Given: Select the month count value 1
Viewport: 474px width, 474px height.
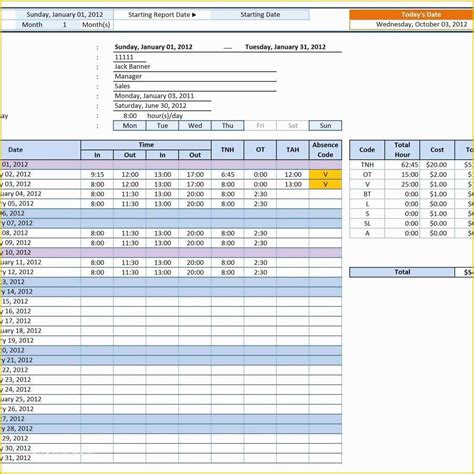Looking at the screenshot, I should 64,25.
